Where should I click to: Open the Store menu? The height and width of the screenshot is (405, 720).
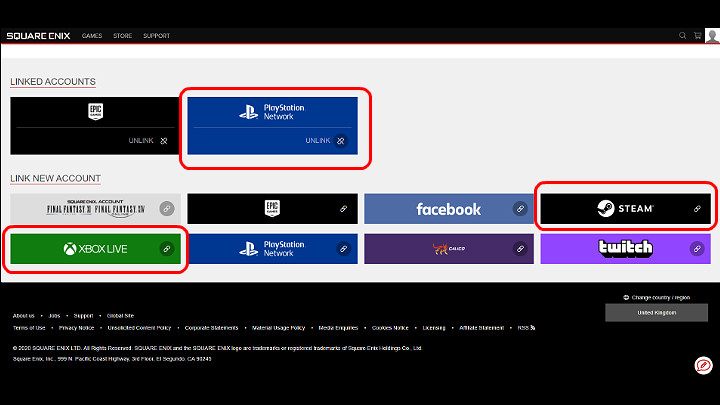122,36
